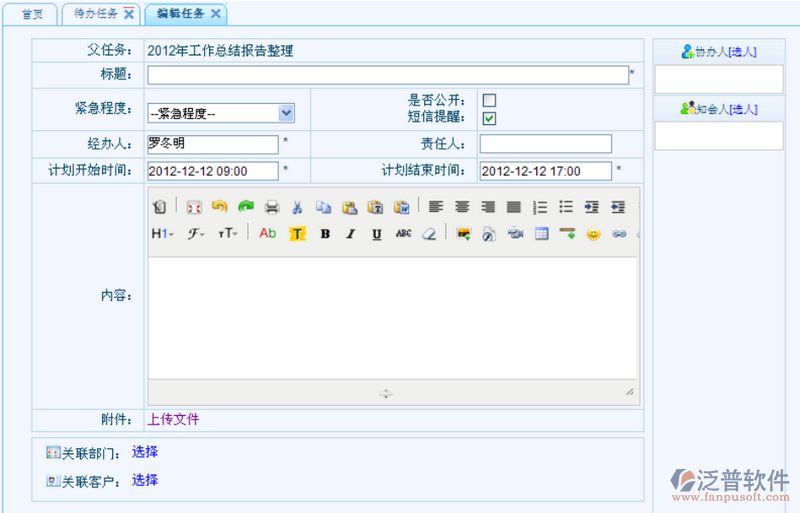Go to the 首页 tab
The height and width of the screenshot is (513, 800).
click(x=33, y=13)
